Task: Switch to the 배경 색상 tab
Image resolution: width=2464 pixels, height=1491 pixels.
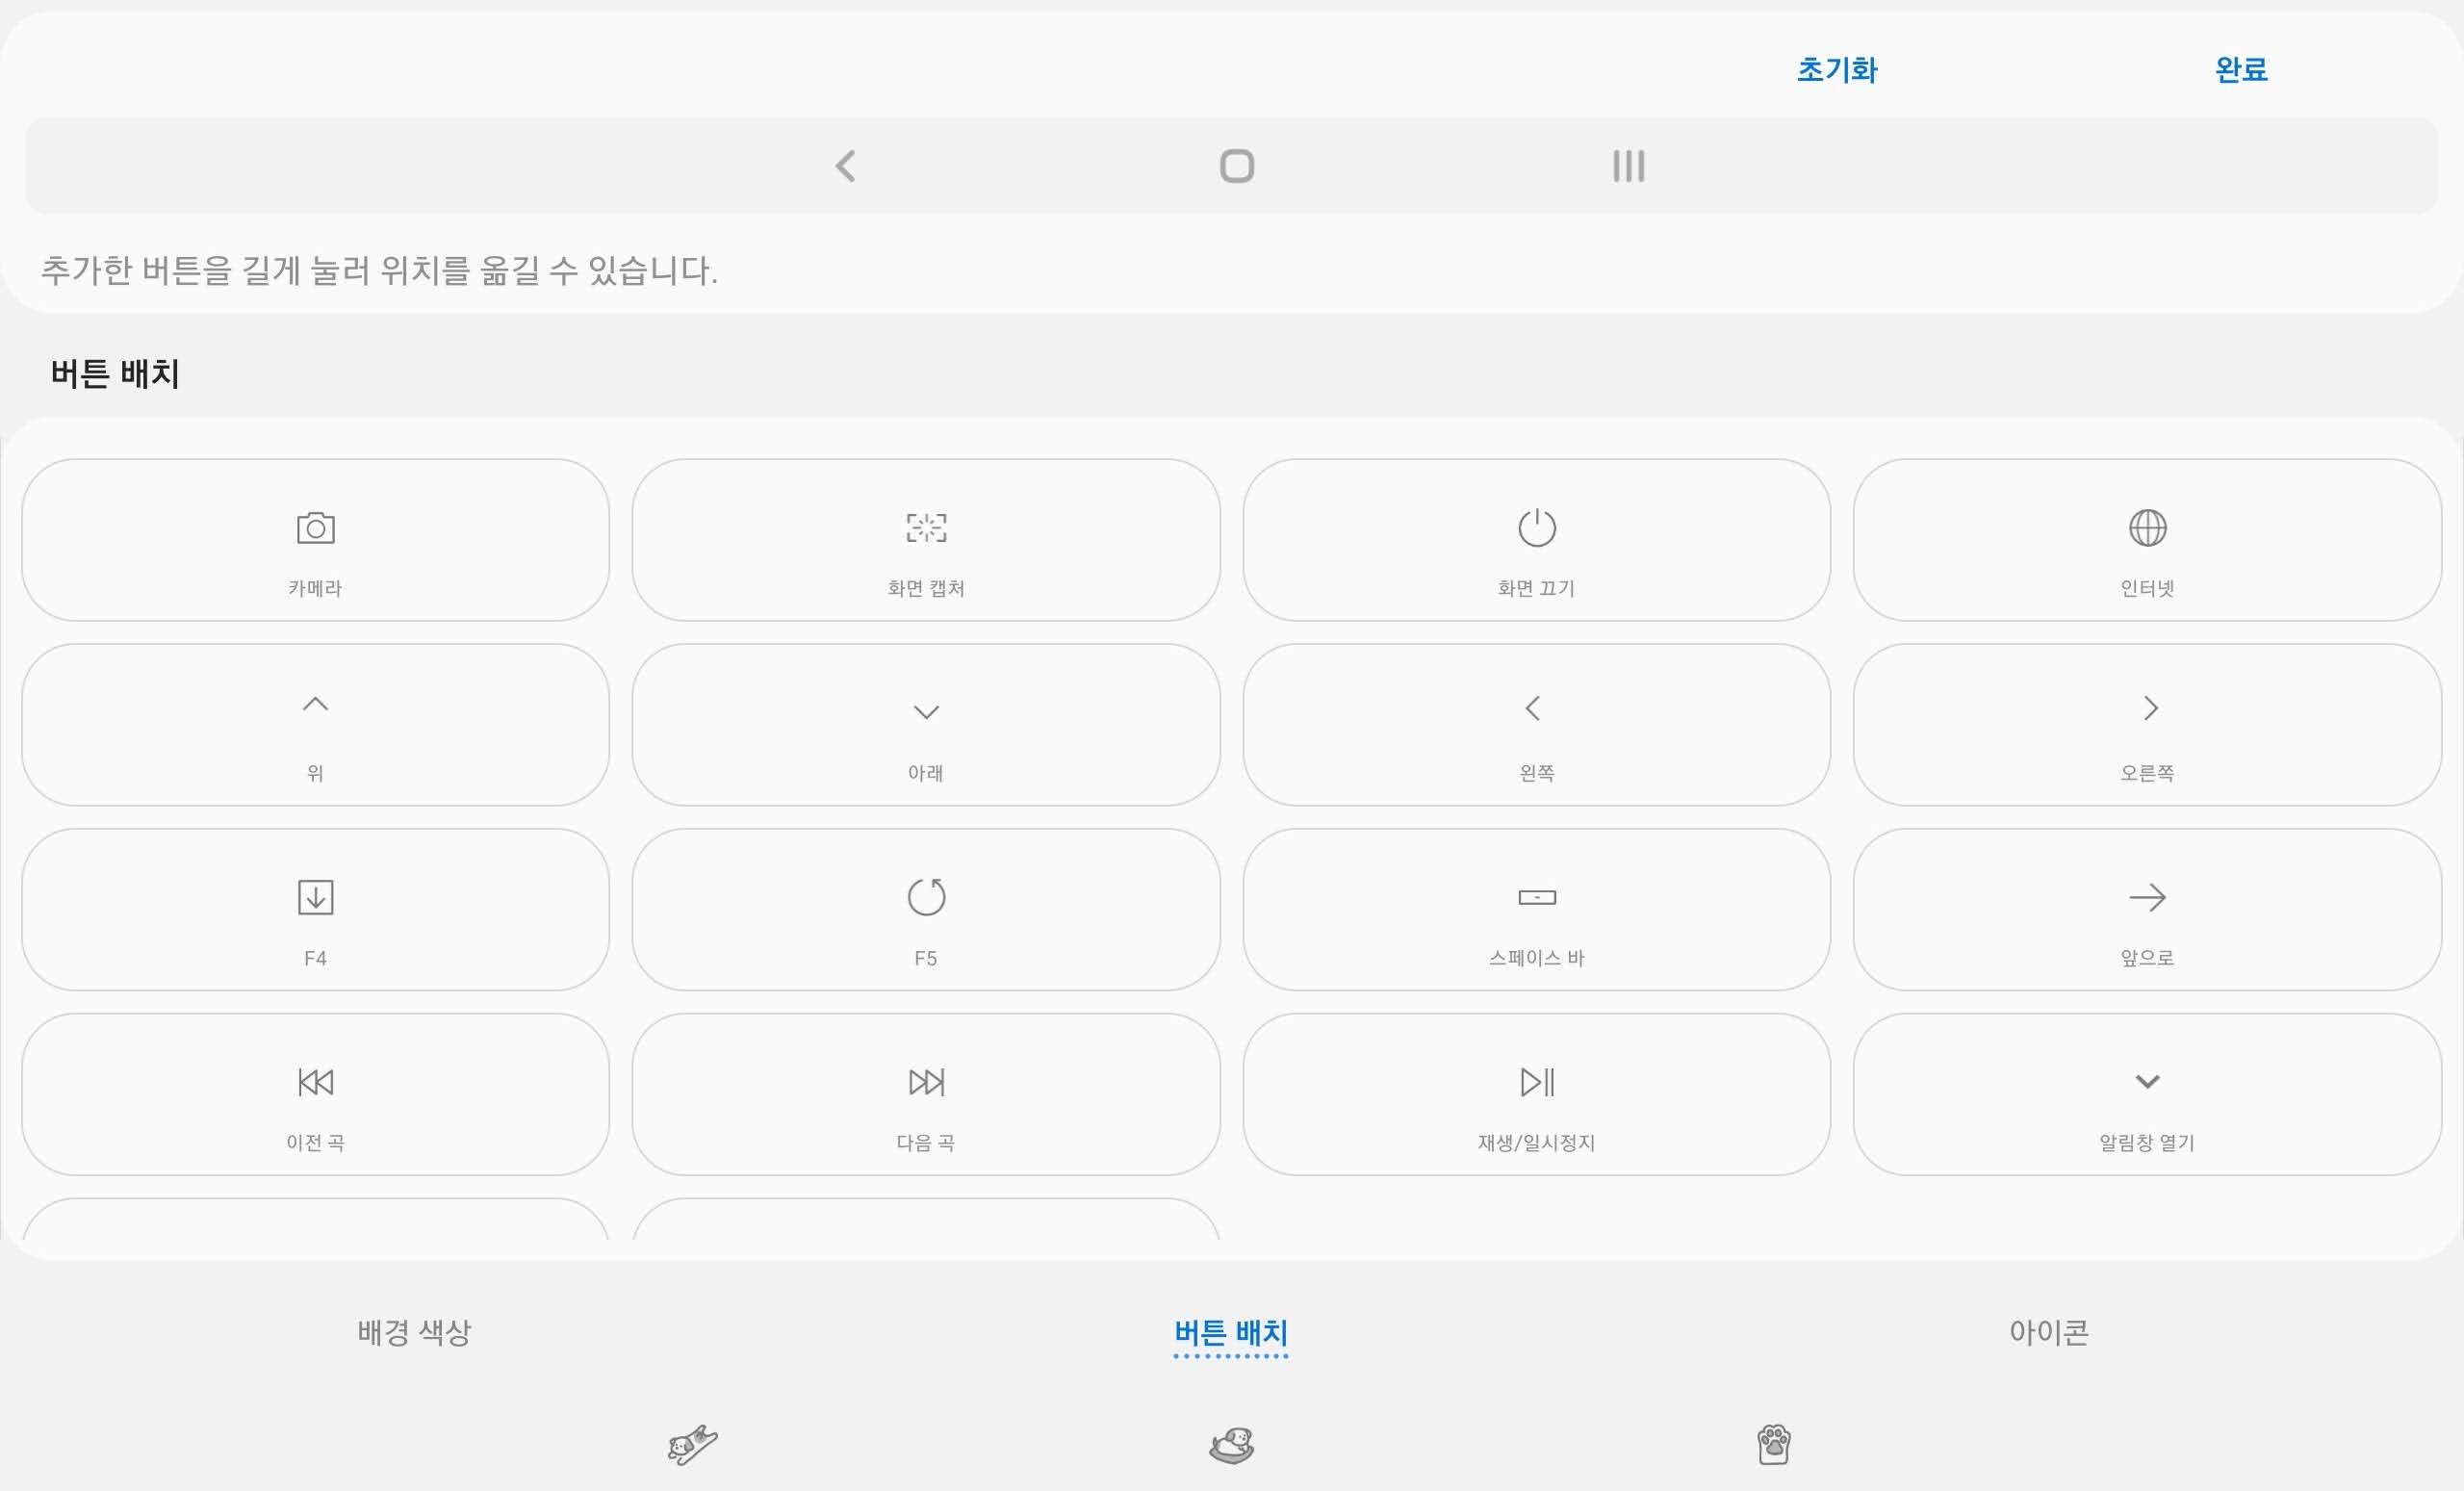Action: pyautogui.click(x=414, y=1332)
